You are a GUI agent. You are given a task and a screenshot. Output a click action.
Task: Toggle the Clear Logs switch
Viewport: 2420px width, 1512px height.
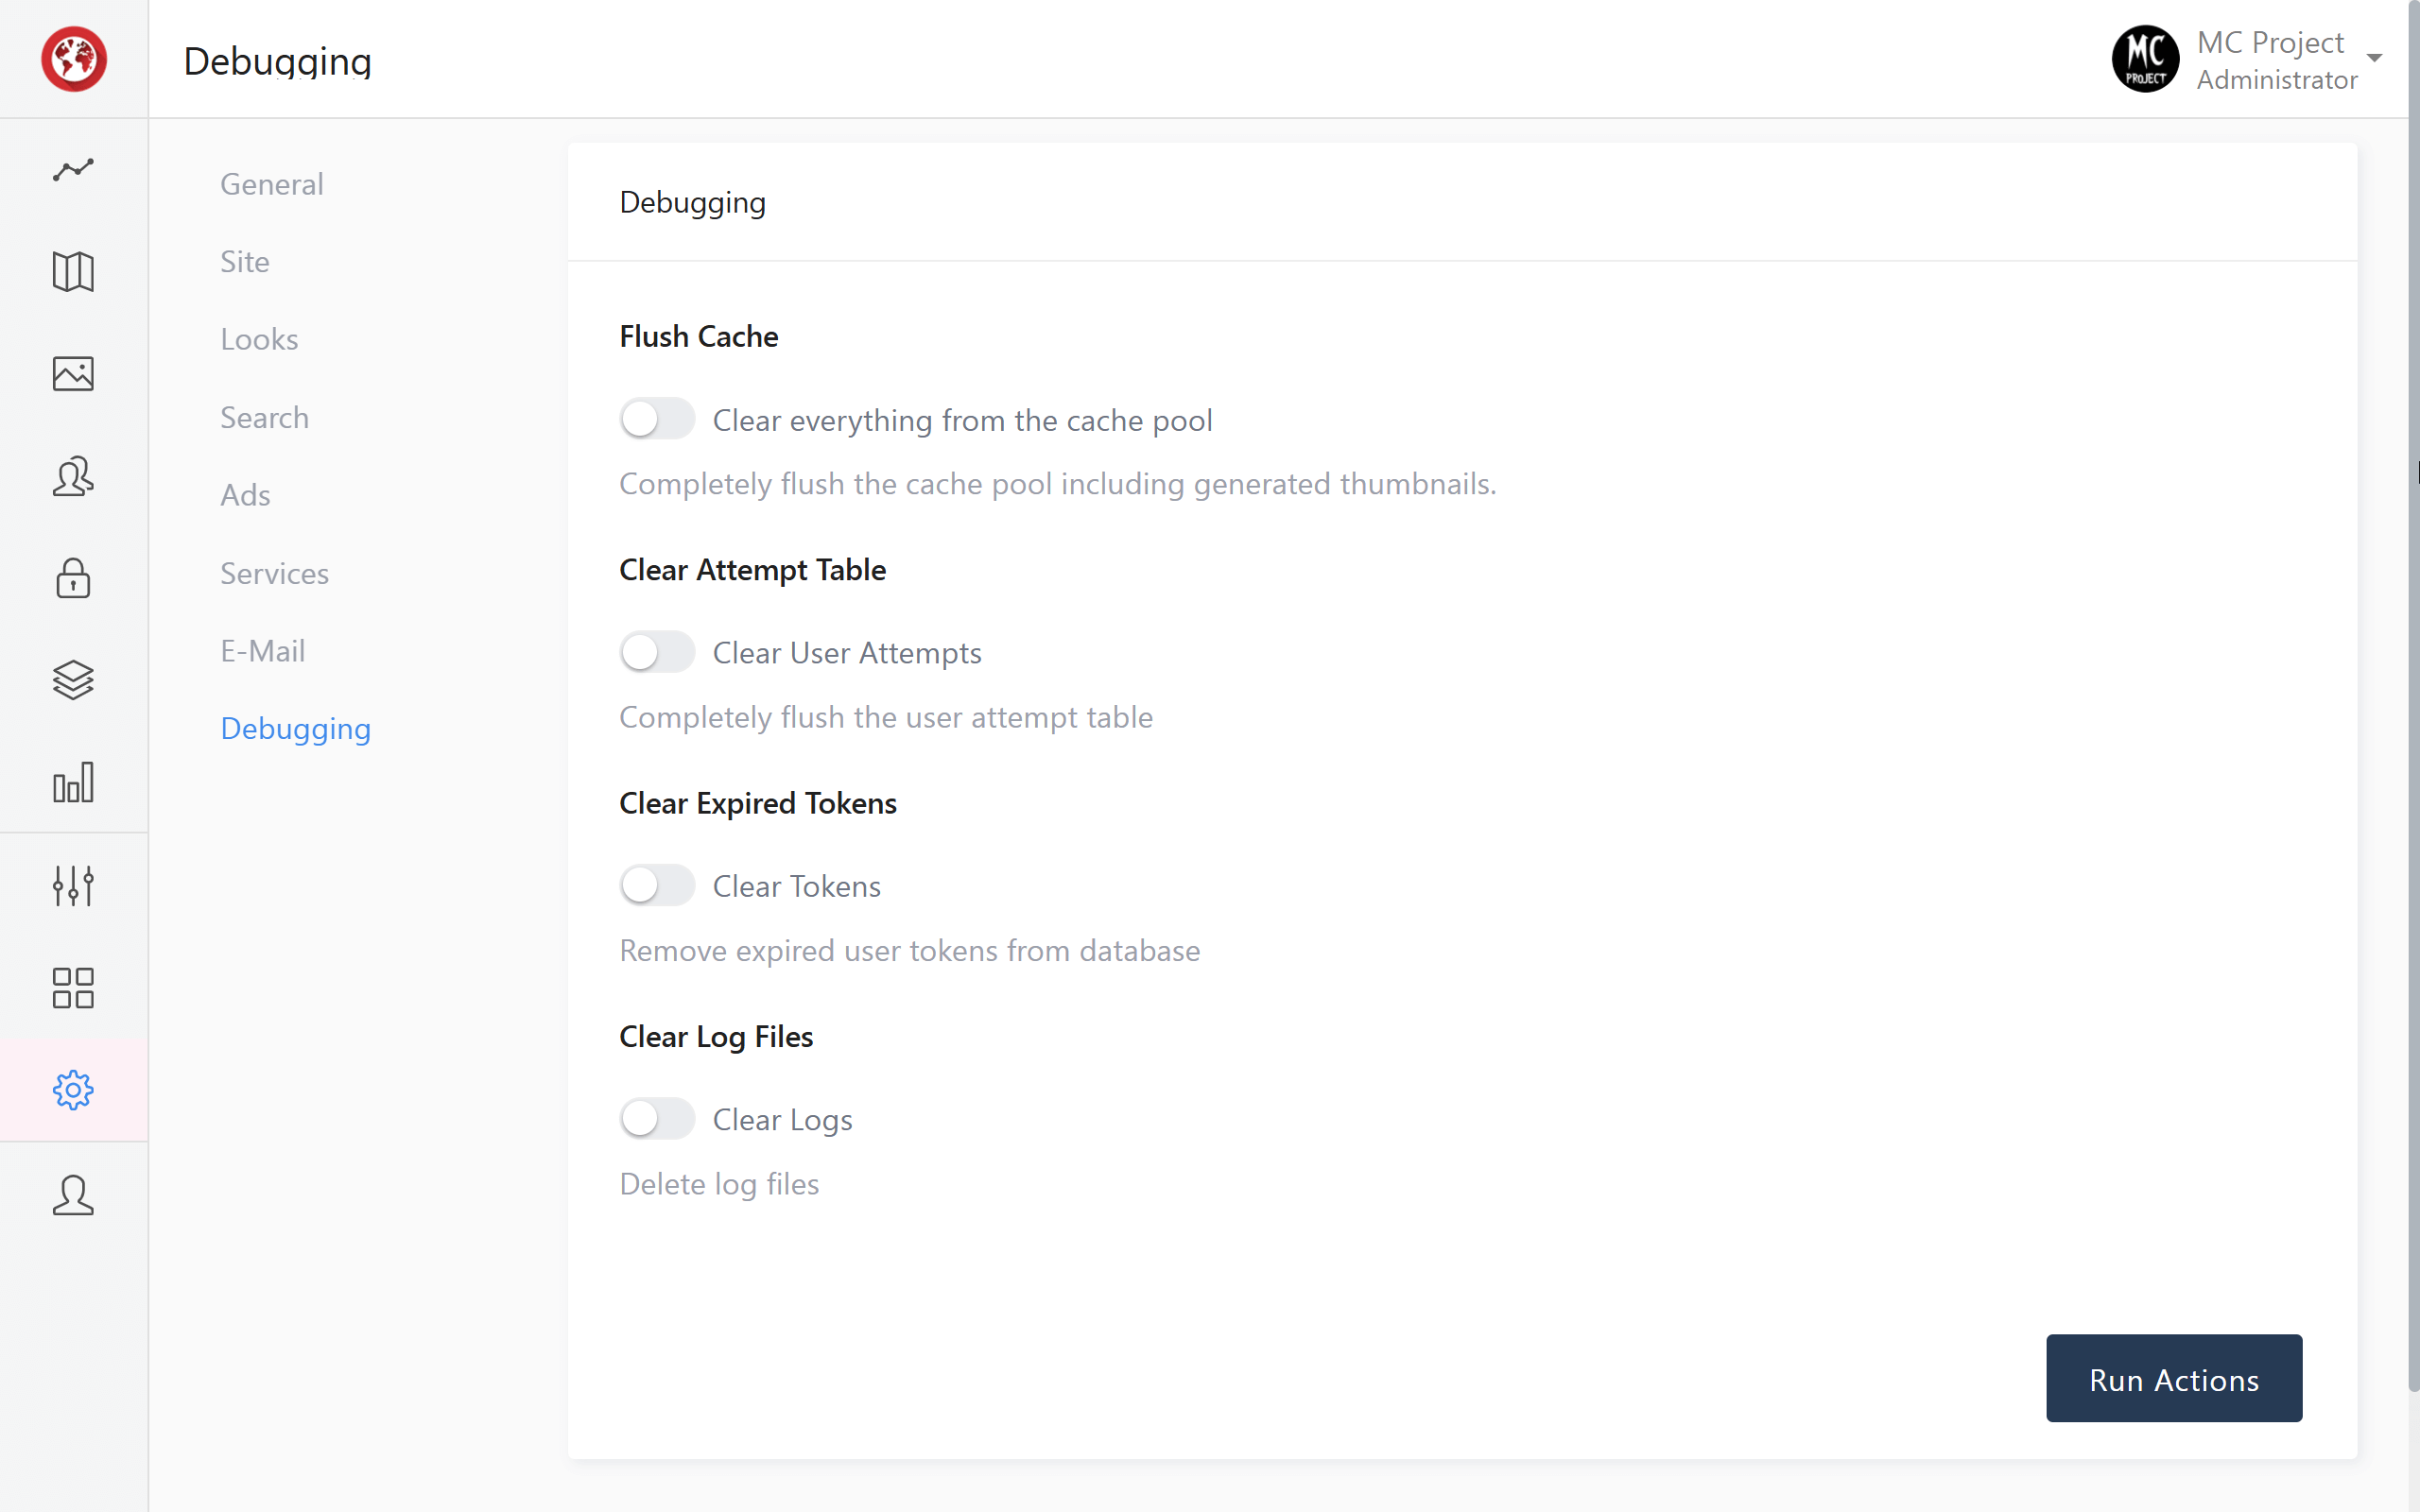tap(656, 1118)
